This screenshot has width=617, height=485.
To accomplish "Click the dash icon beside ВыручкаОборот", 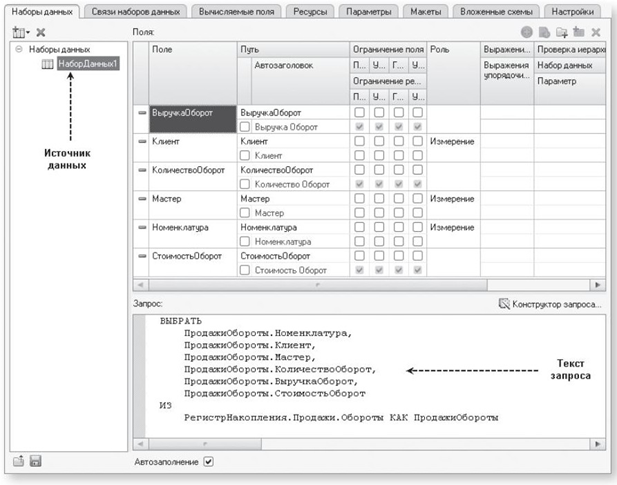I will [142, 112].
